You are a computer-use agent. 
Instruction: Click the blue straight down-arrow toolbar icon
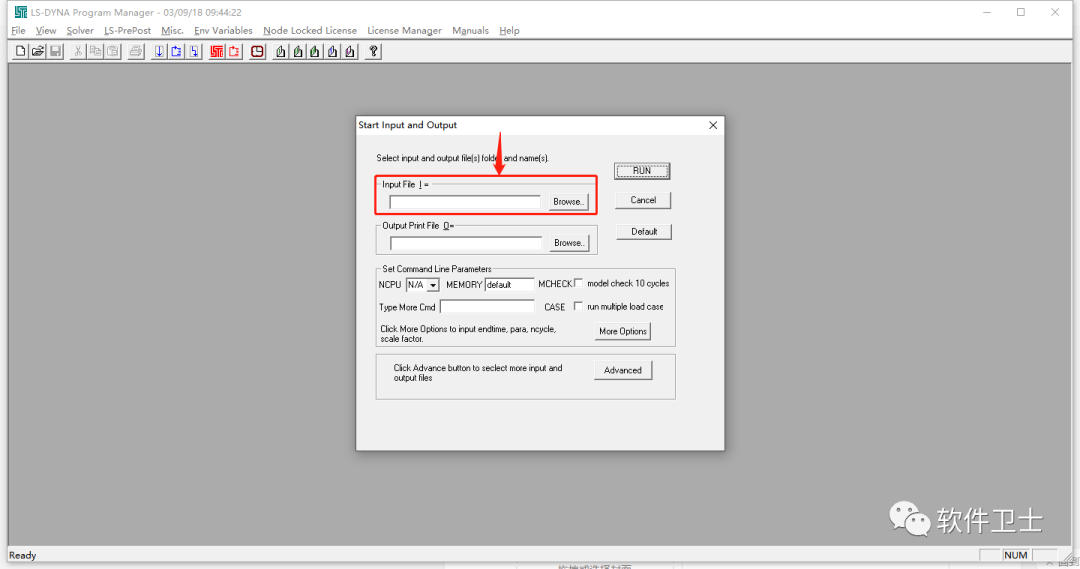pyautogui.click(x=159, y=51)
